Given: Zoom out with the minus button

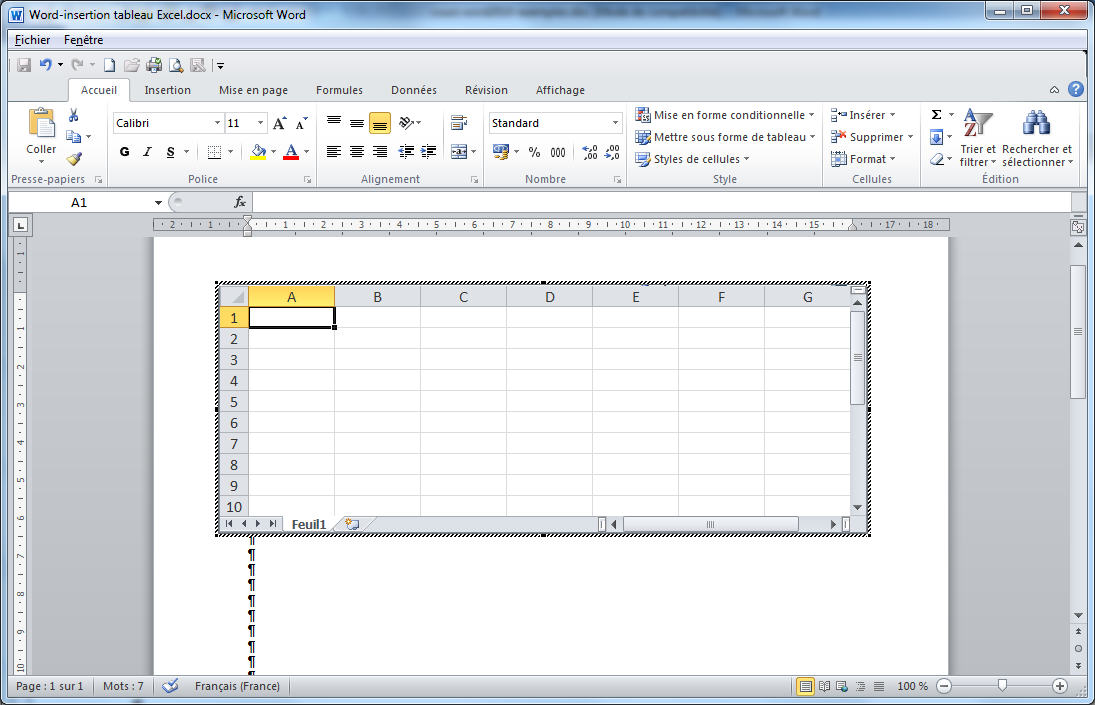Looking at the screenshot, I should click(x=944, y=686).
